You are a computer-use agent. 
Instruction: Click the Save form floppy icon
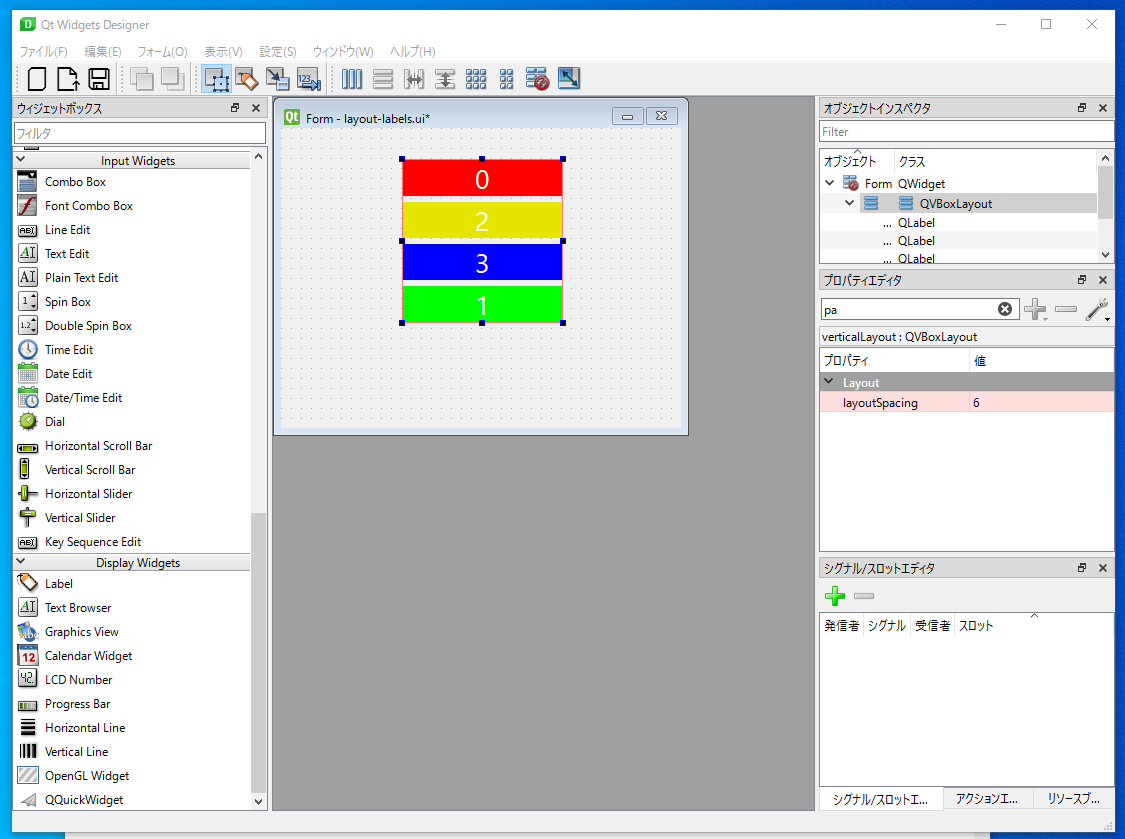coord(99,79)
